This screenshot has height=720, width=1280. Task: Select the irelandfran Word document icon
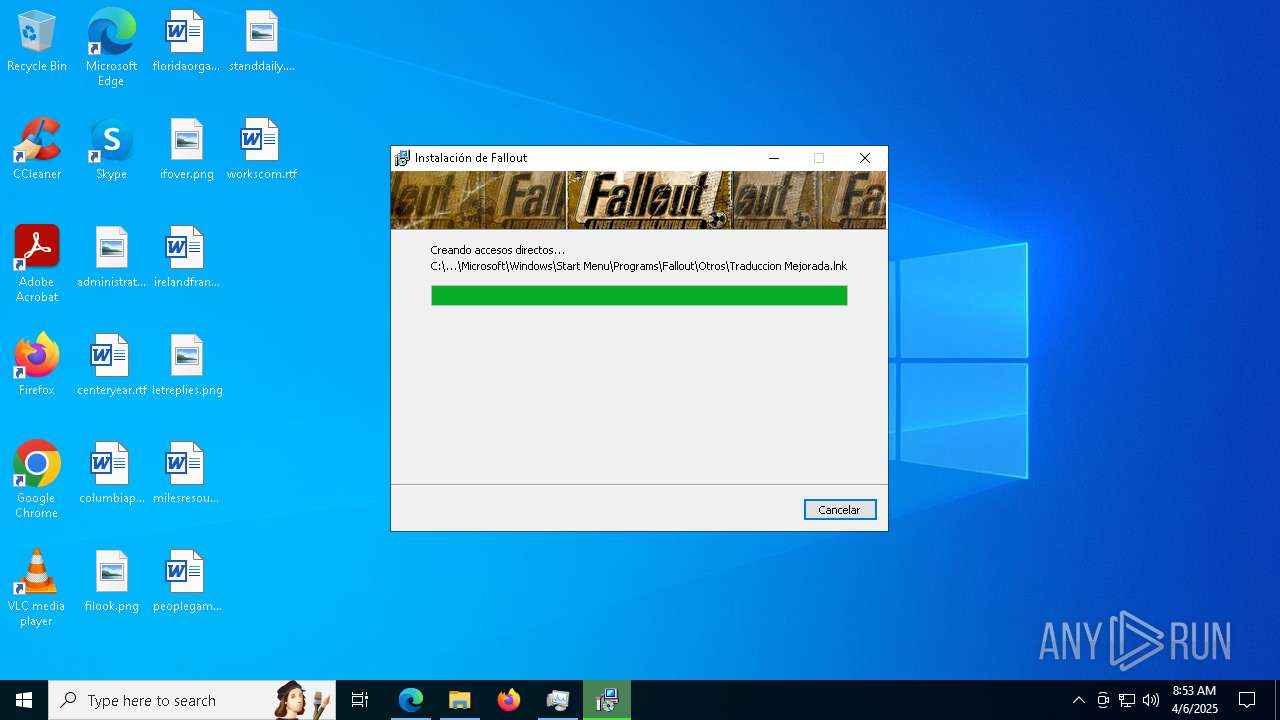(186, 258)
